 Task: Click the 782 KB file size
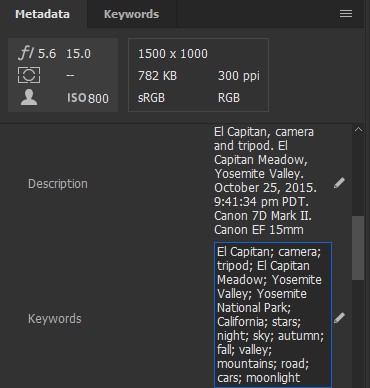[157, 76]
